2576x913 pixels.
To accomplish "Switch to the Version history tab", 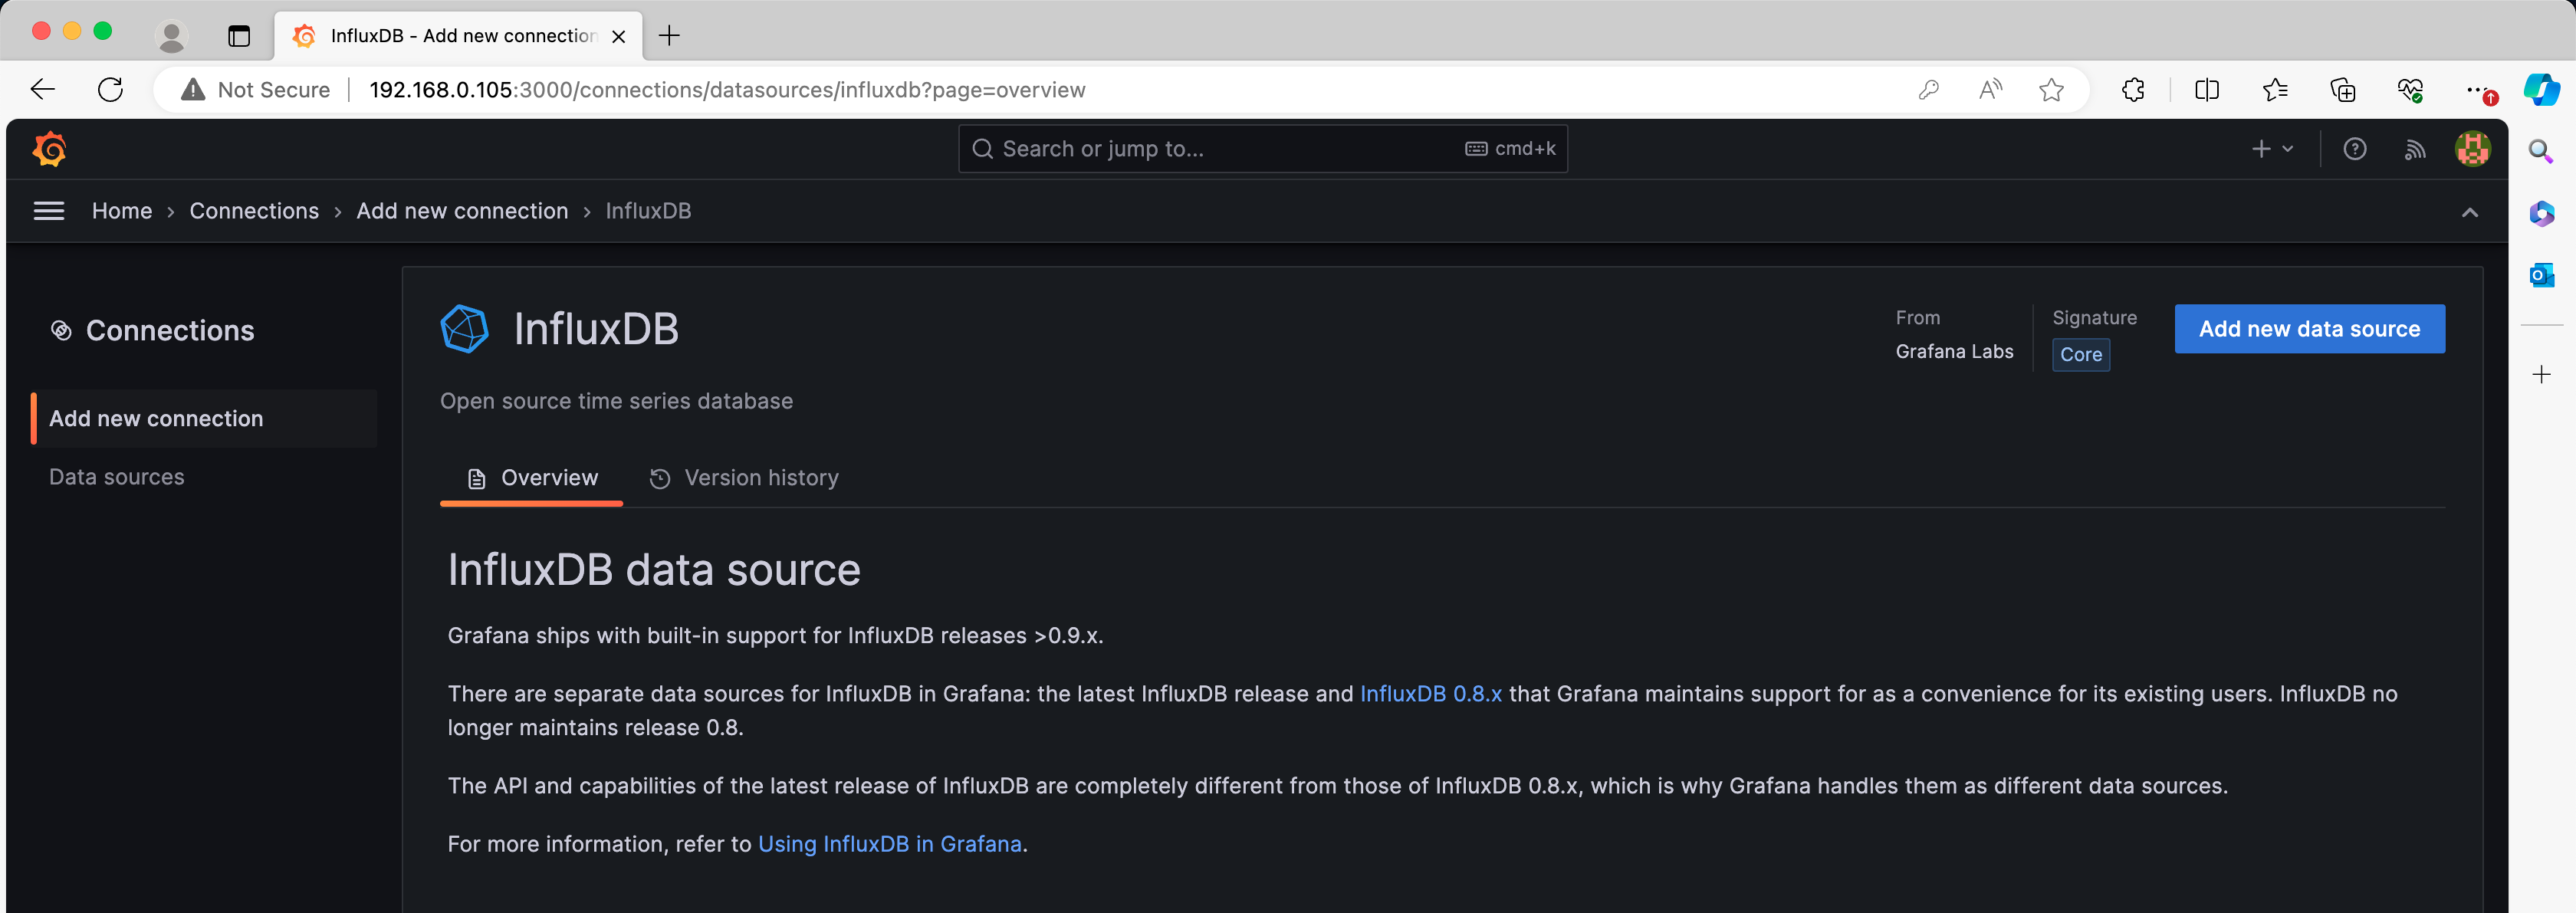I will (744, 478).
